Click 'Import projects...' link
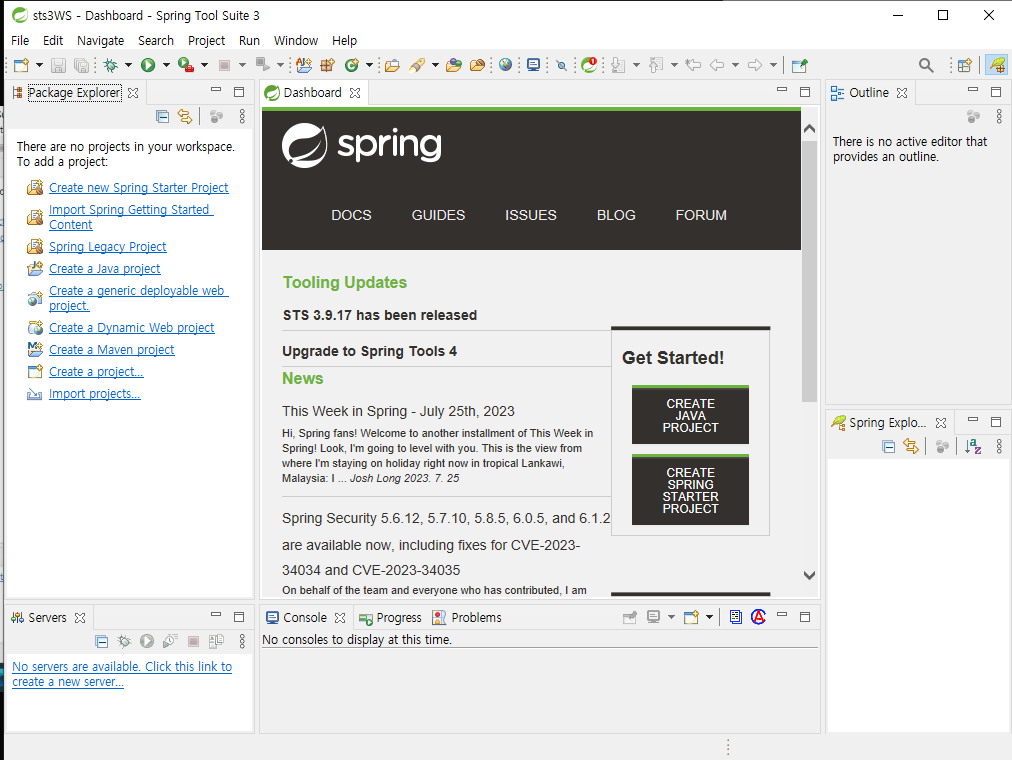The height and width of the screenshot is (760, 1012). pos(95,394)
